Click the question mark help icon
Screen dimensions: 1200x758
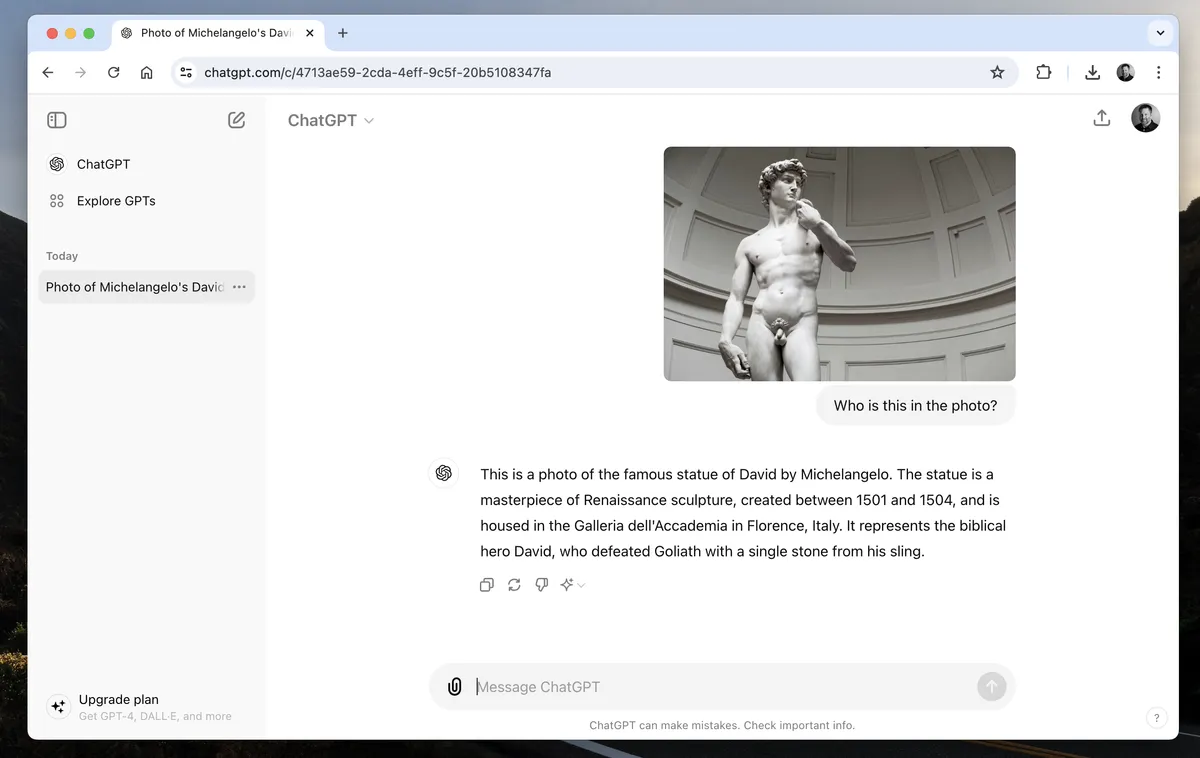pyautogui.click(x=1156, y=717)
